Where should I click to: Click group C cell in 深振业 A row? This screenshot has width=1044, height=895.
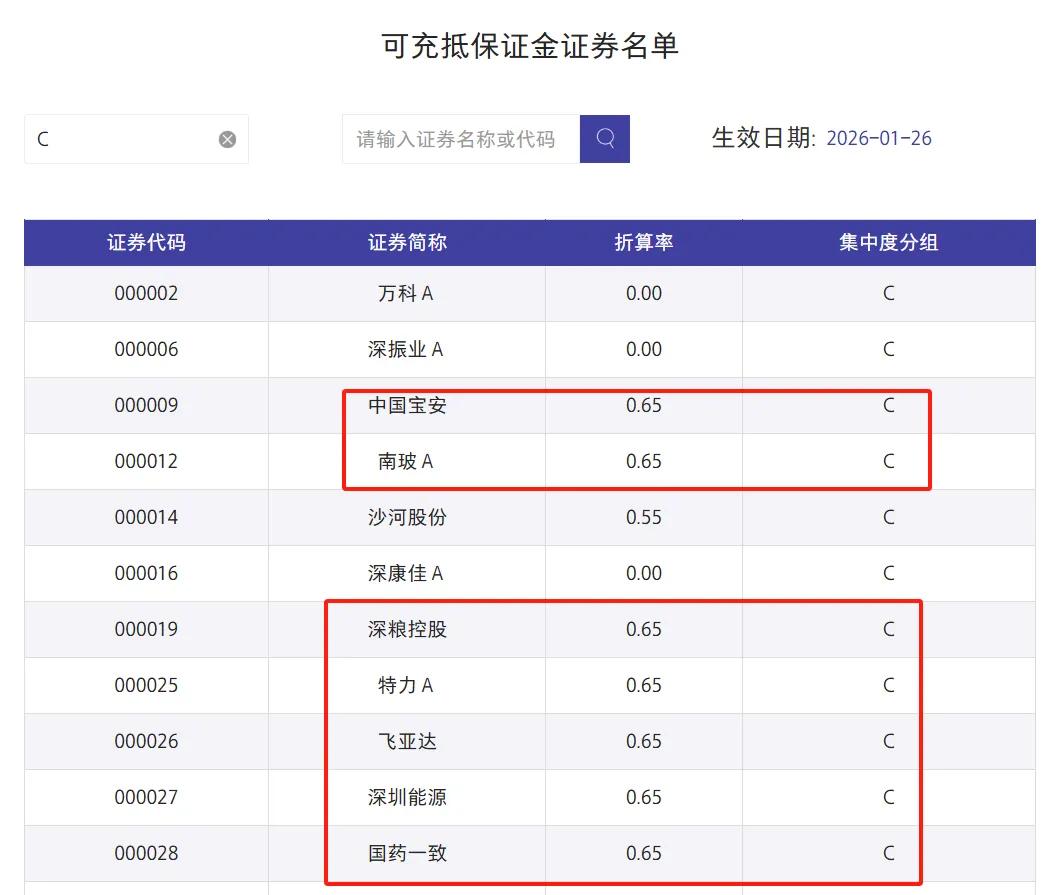pyautogui.click(x=888, y=349)
